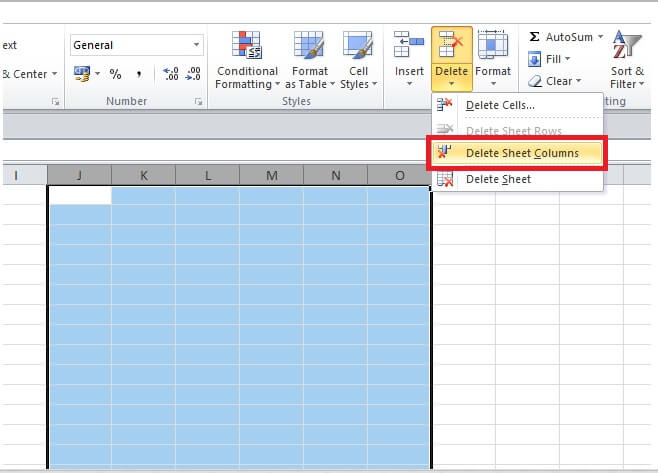Screen dimensions: 658x473
Task: Expand the Clear dropdown arrow
Action: pos(578,81)
